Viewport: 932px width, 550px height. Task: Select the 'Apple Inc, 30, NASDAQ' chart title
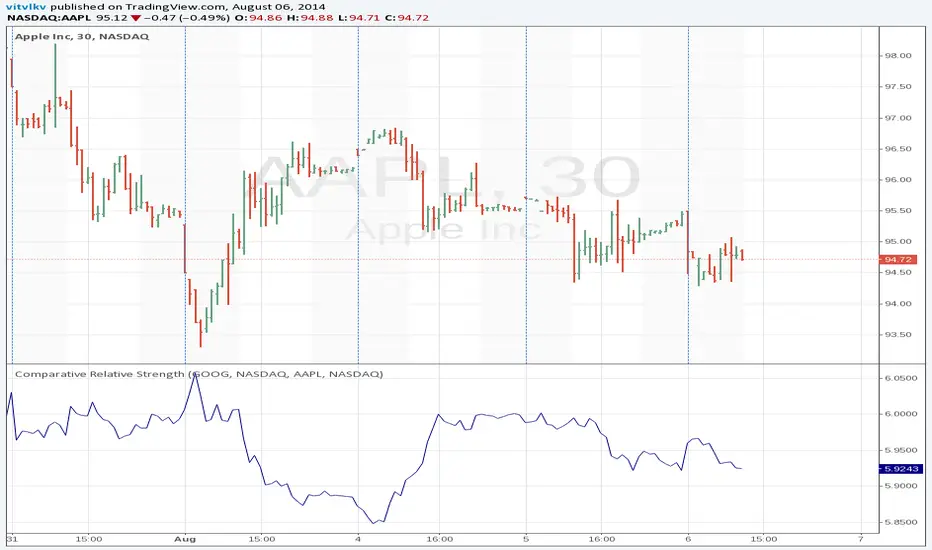[x=82, y=36]
